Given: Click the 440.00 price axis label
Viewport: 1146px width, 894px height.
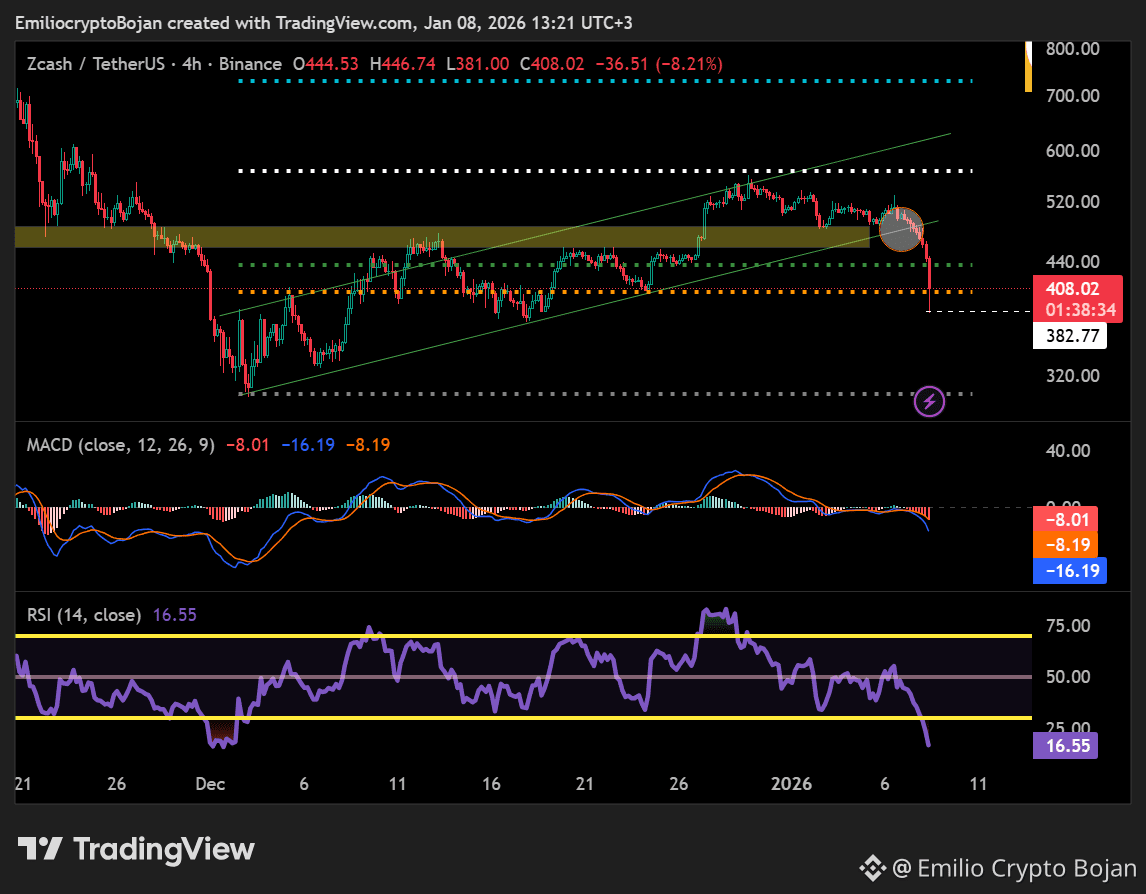Looking at the screenshot, I should click(x=1072, y=262).
